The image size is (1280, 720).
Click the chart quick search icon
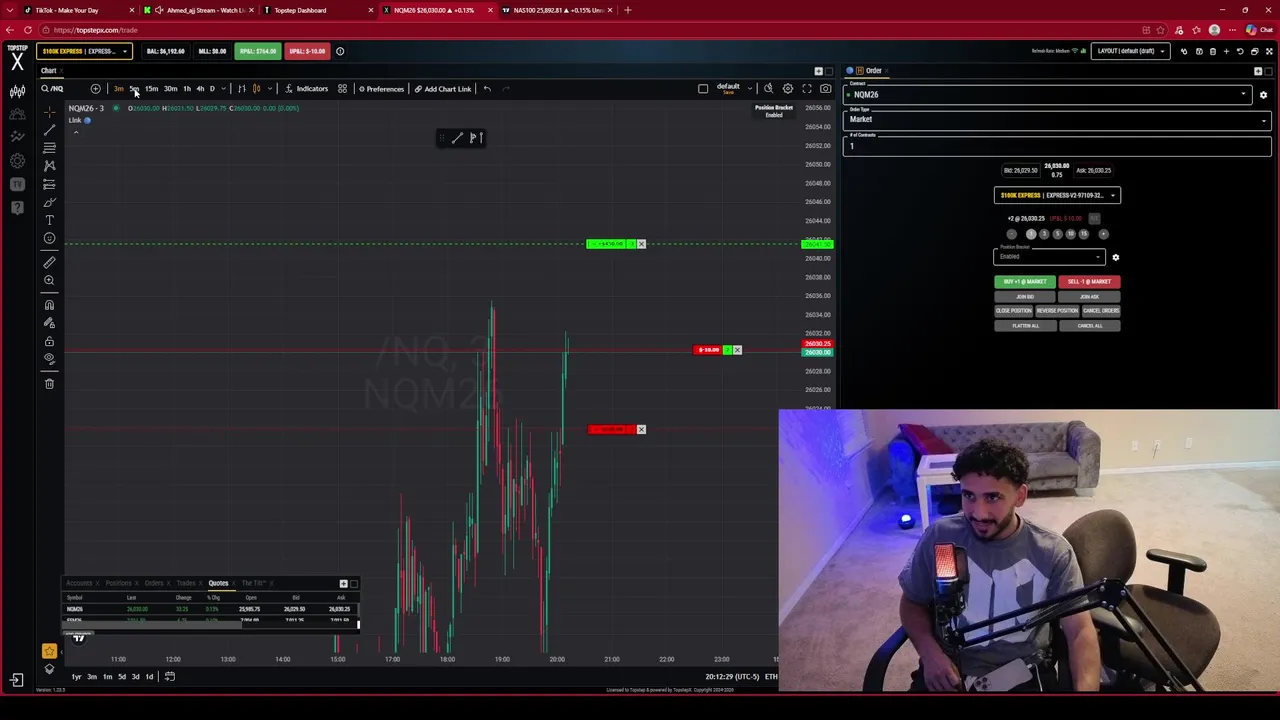pyautogui.click(x=768, y=89)
